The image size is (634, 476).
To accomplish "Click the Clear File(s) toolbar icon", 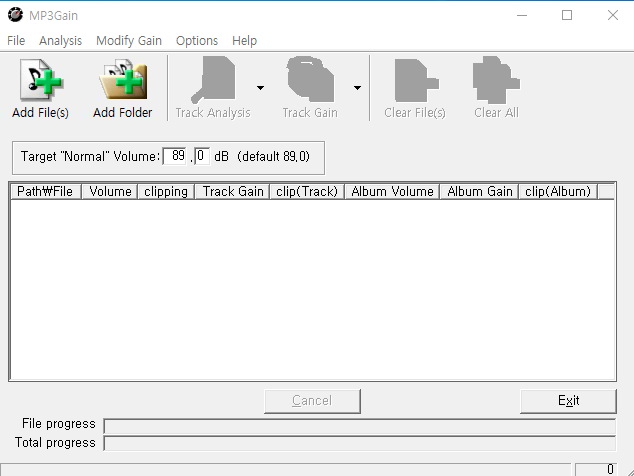I will pos(416,80).
